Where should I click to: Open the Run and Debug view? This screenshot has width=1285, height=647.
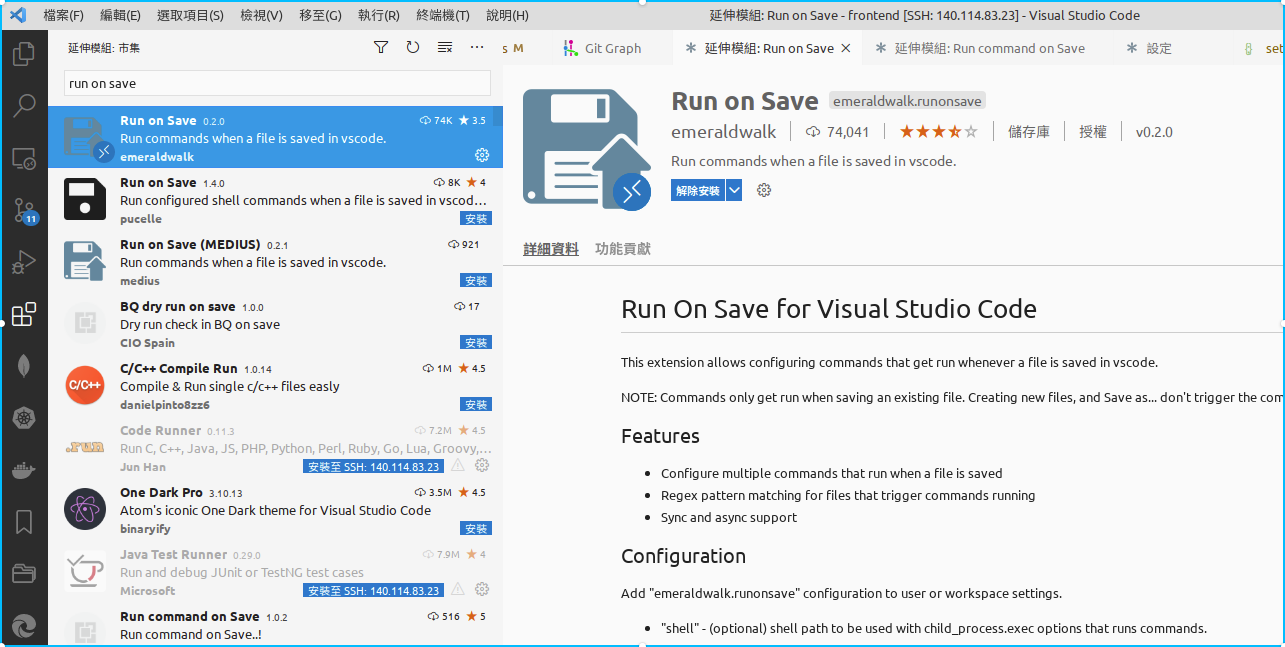(24, 262)
